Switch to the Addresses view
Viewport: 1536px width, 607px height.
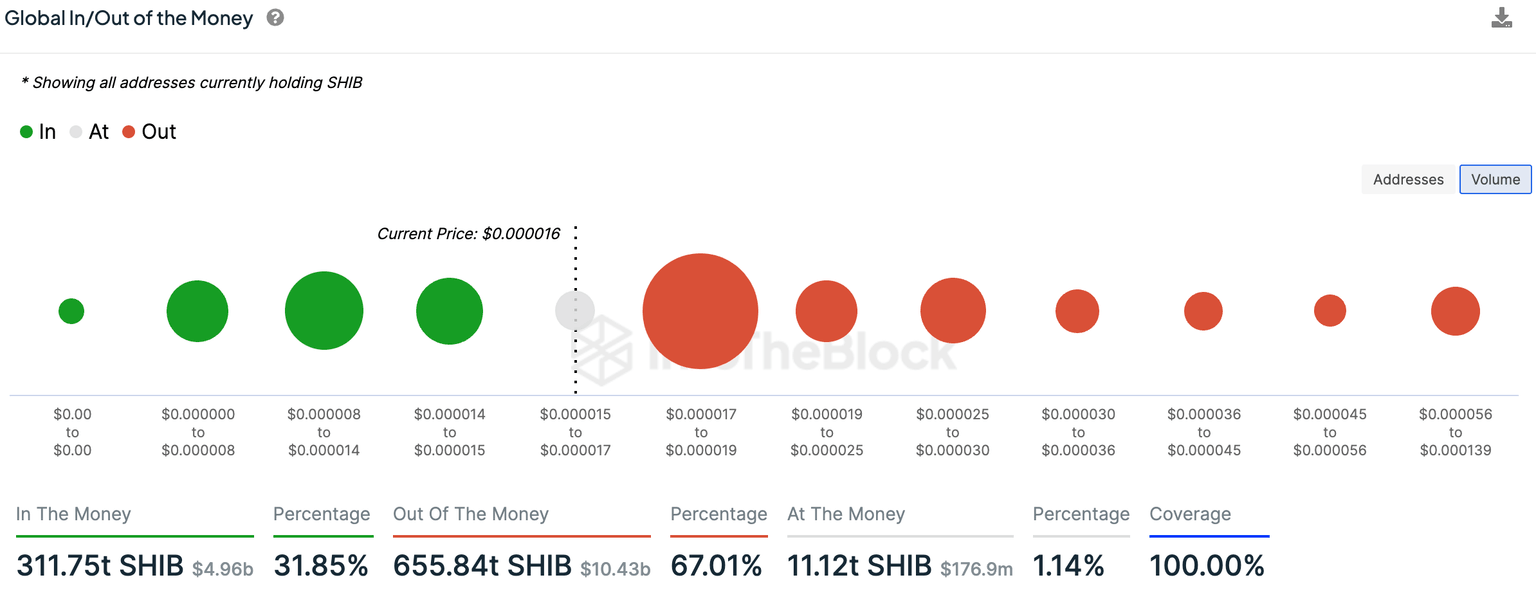pos(1408,180)
